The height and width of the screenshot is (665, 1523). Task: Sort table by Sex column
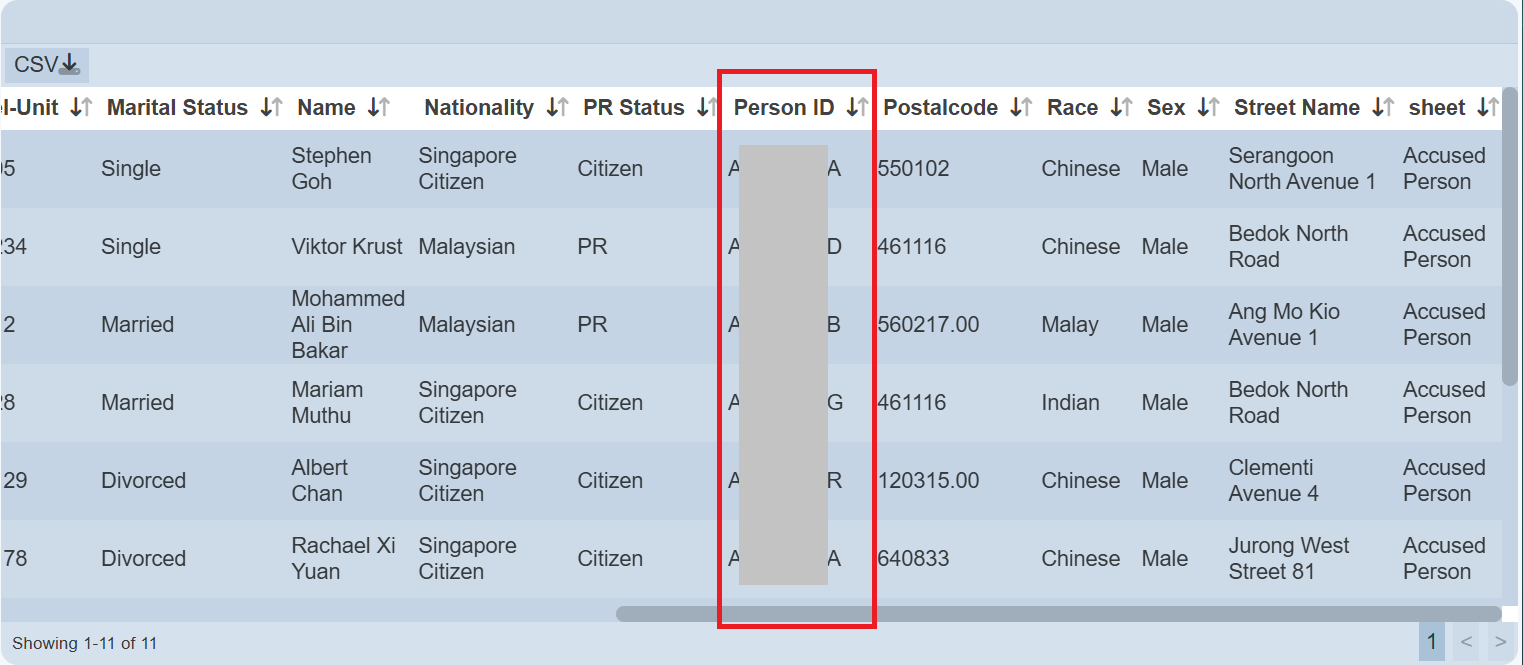(1208, 108)
